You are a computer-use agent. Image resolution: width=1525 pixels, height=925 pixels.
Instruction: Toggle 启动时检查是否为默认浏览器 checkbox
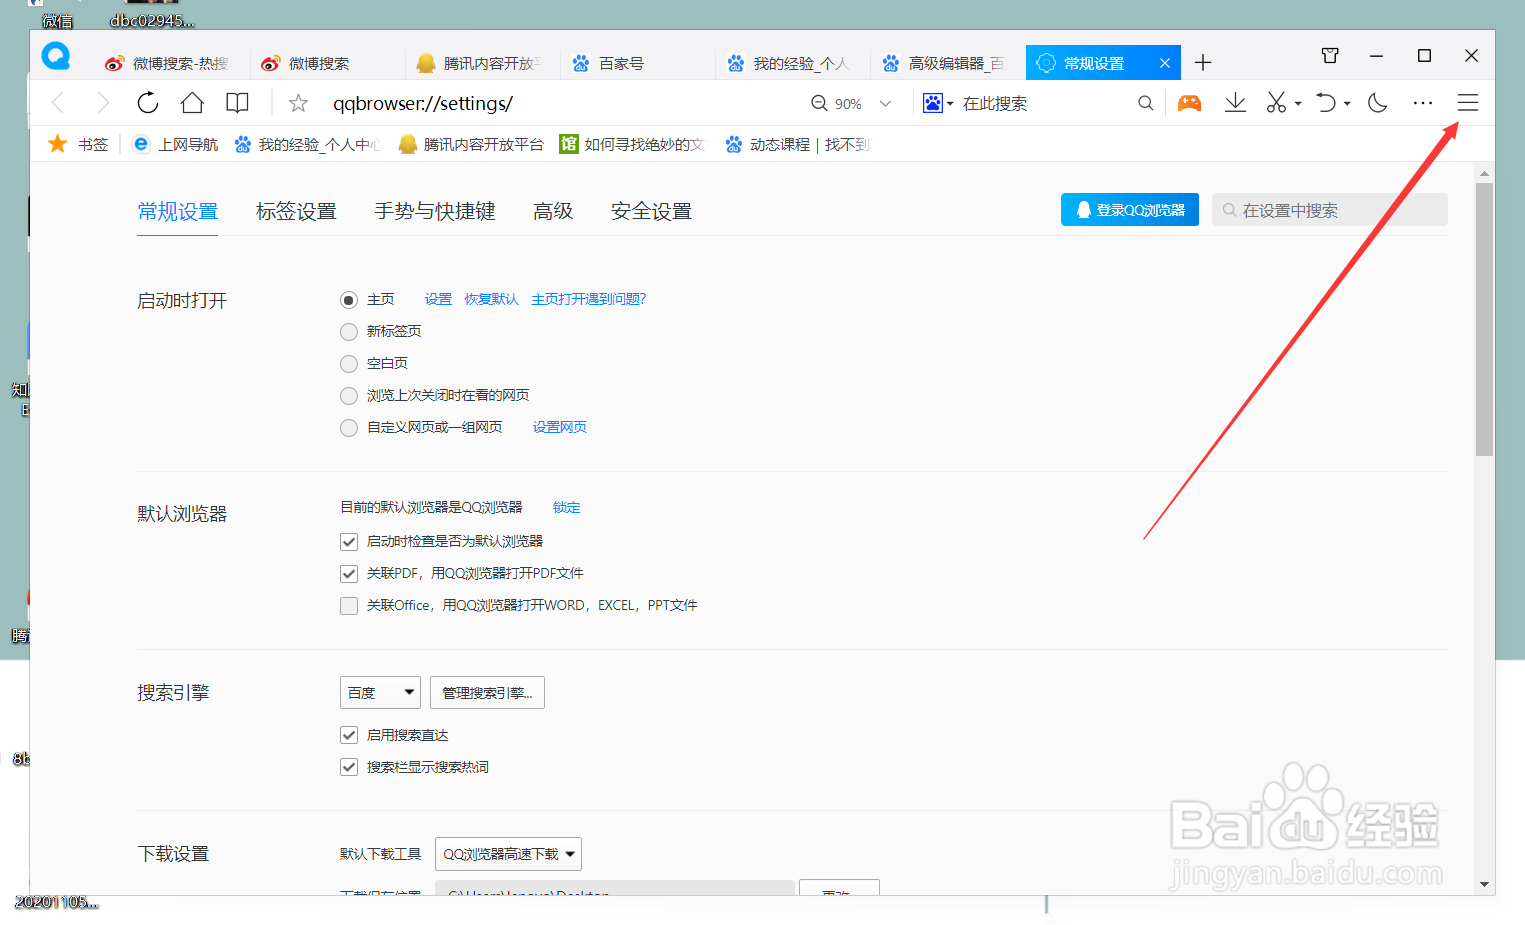click(x=349, y=542)
